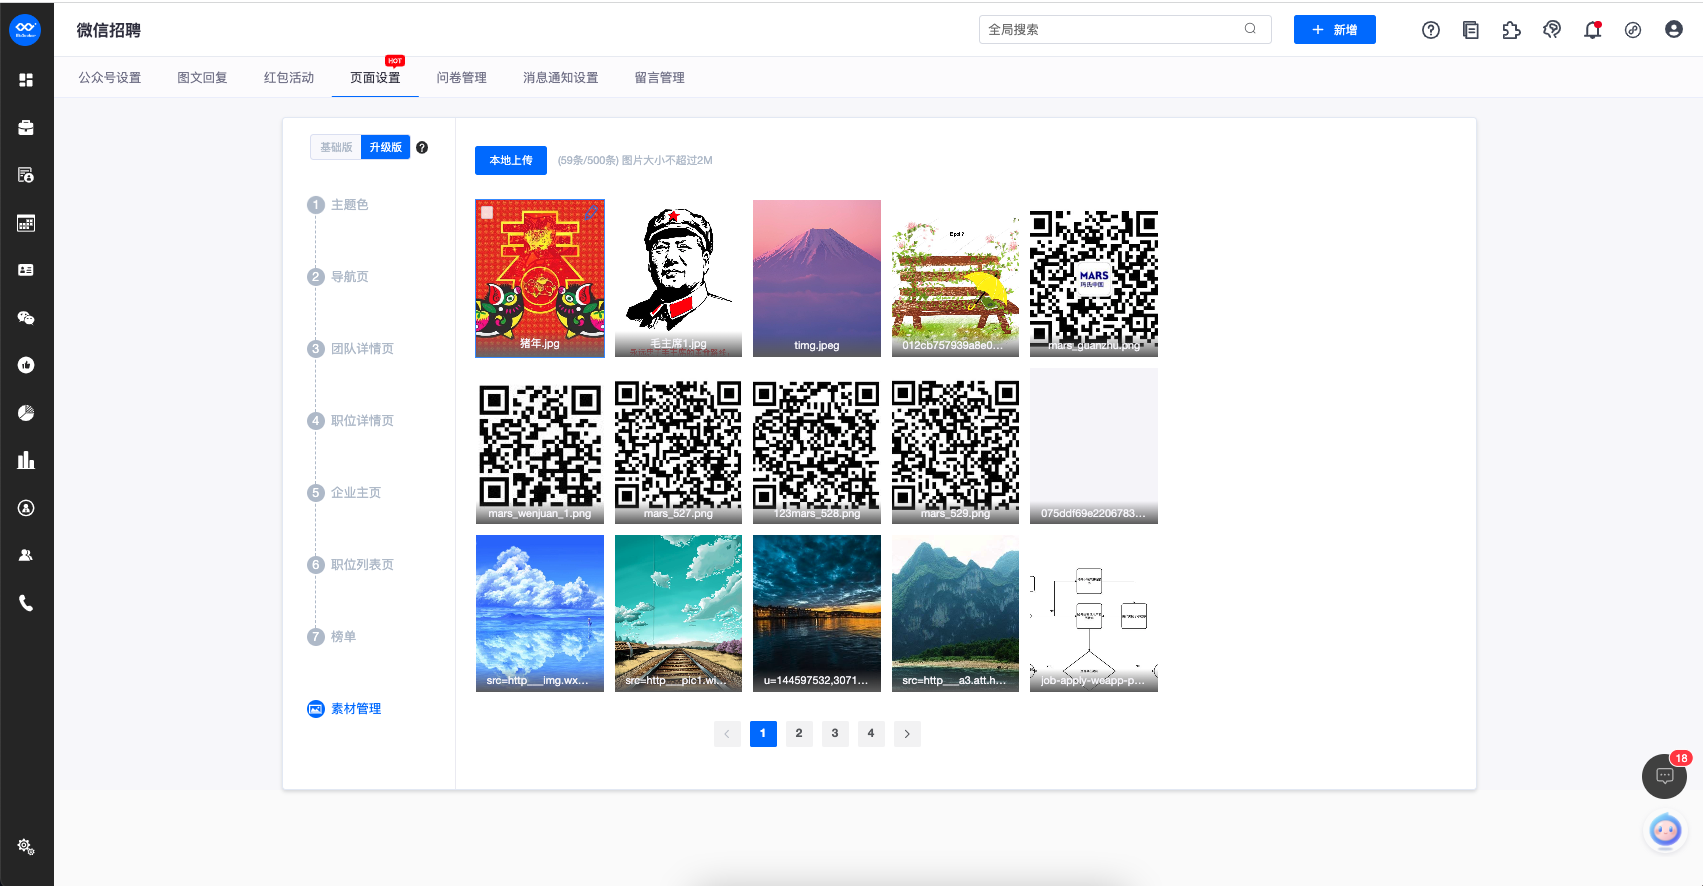The height and width of the screenshot is (886, 1703).
Task: Open the documents icon in header
Action: point(1471,30)
